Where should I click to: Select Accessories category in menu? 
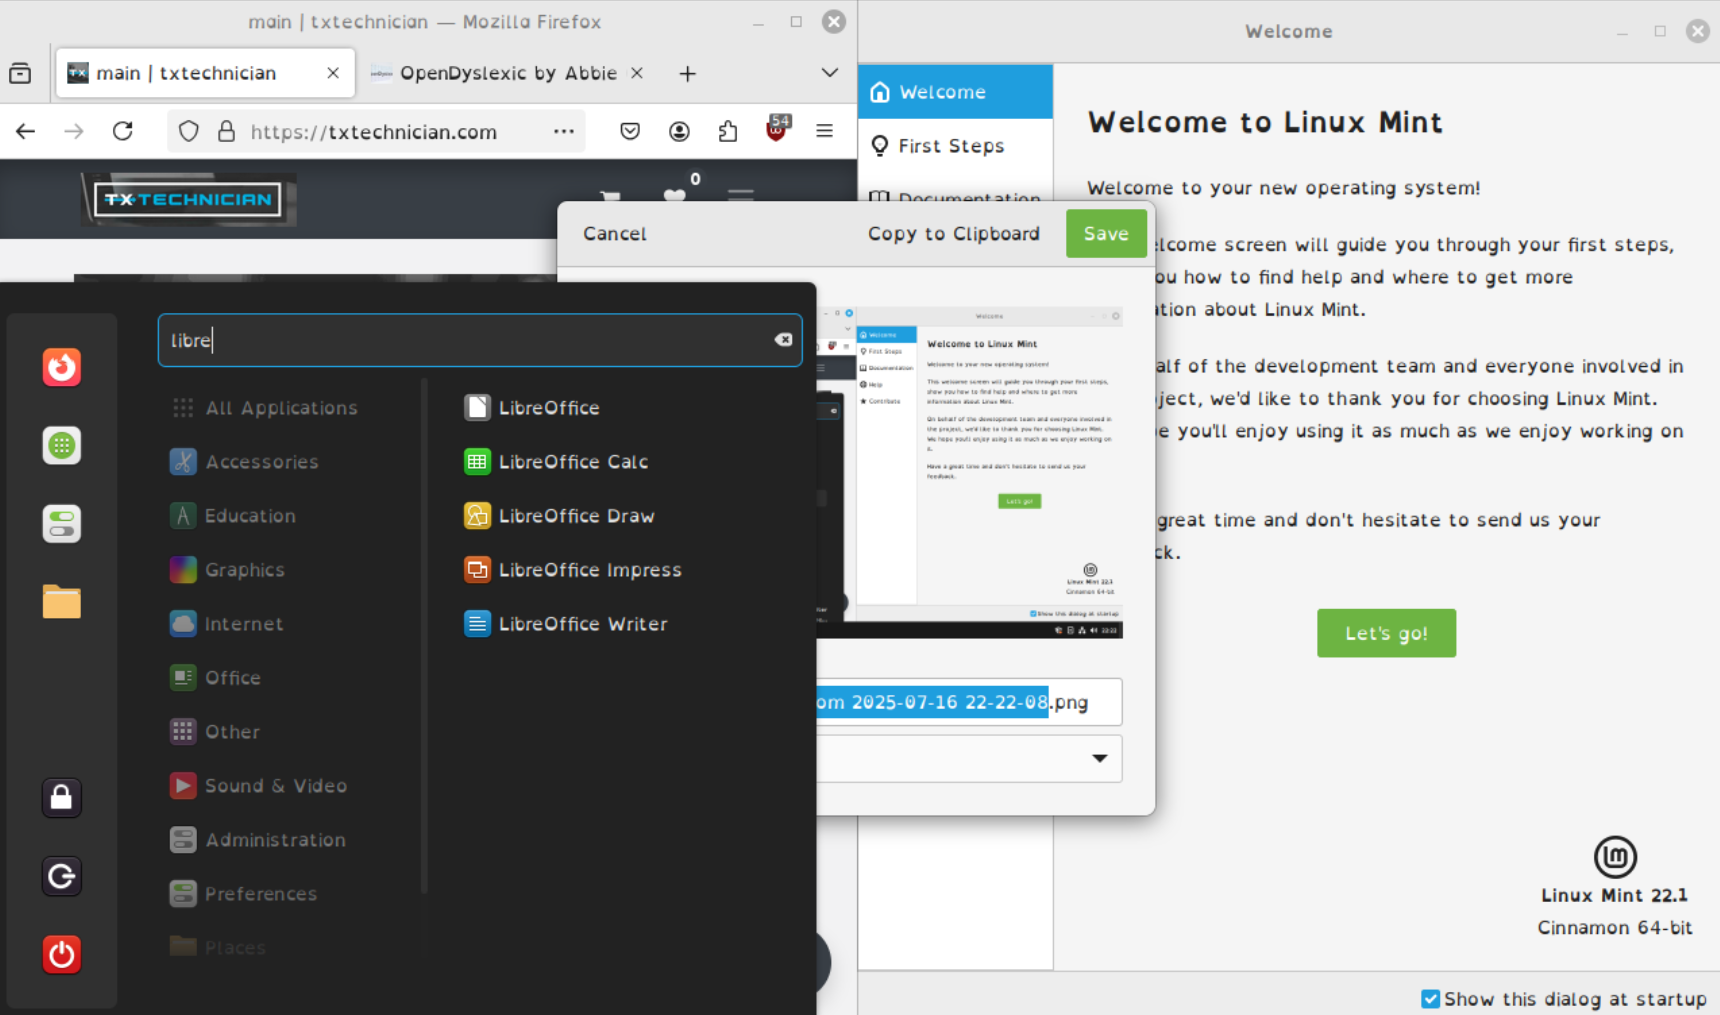(x=244, y=462)
